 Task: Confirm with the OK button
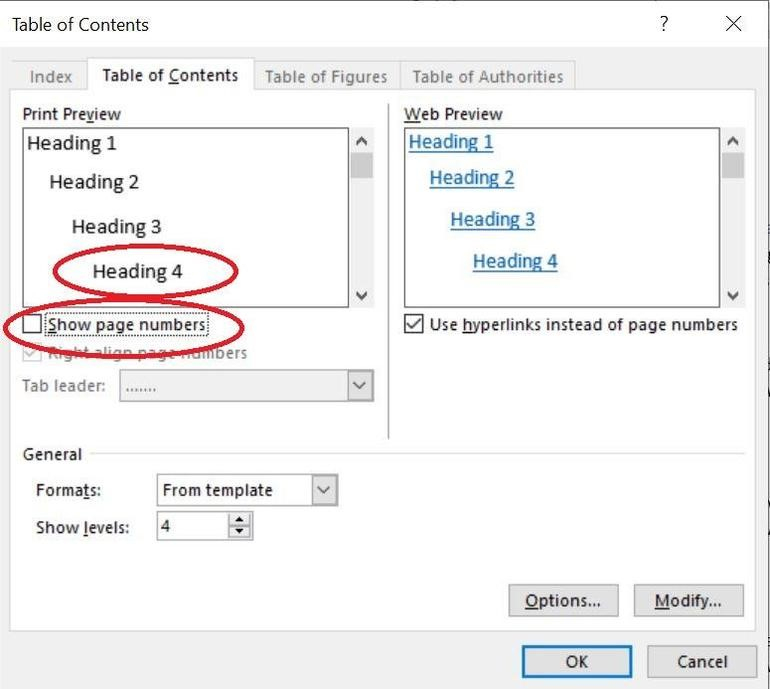point(576,662)
